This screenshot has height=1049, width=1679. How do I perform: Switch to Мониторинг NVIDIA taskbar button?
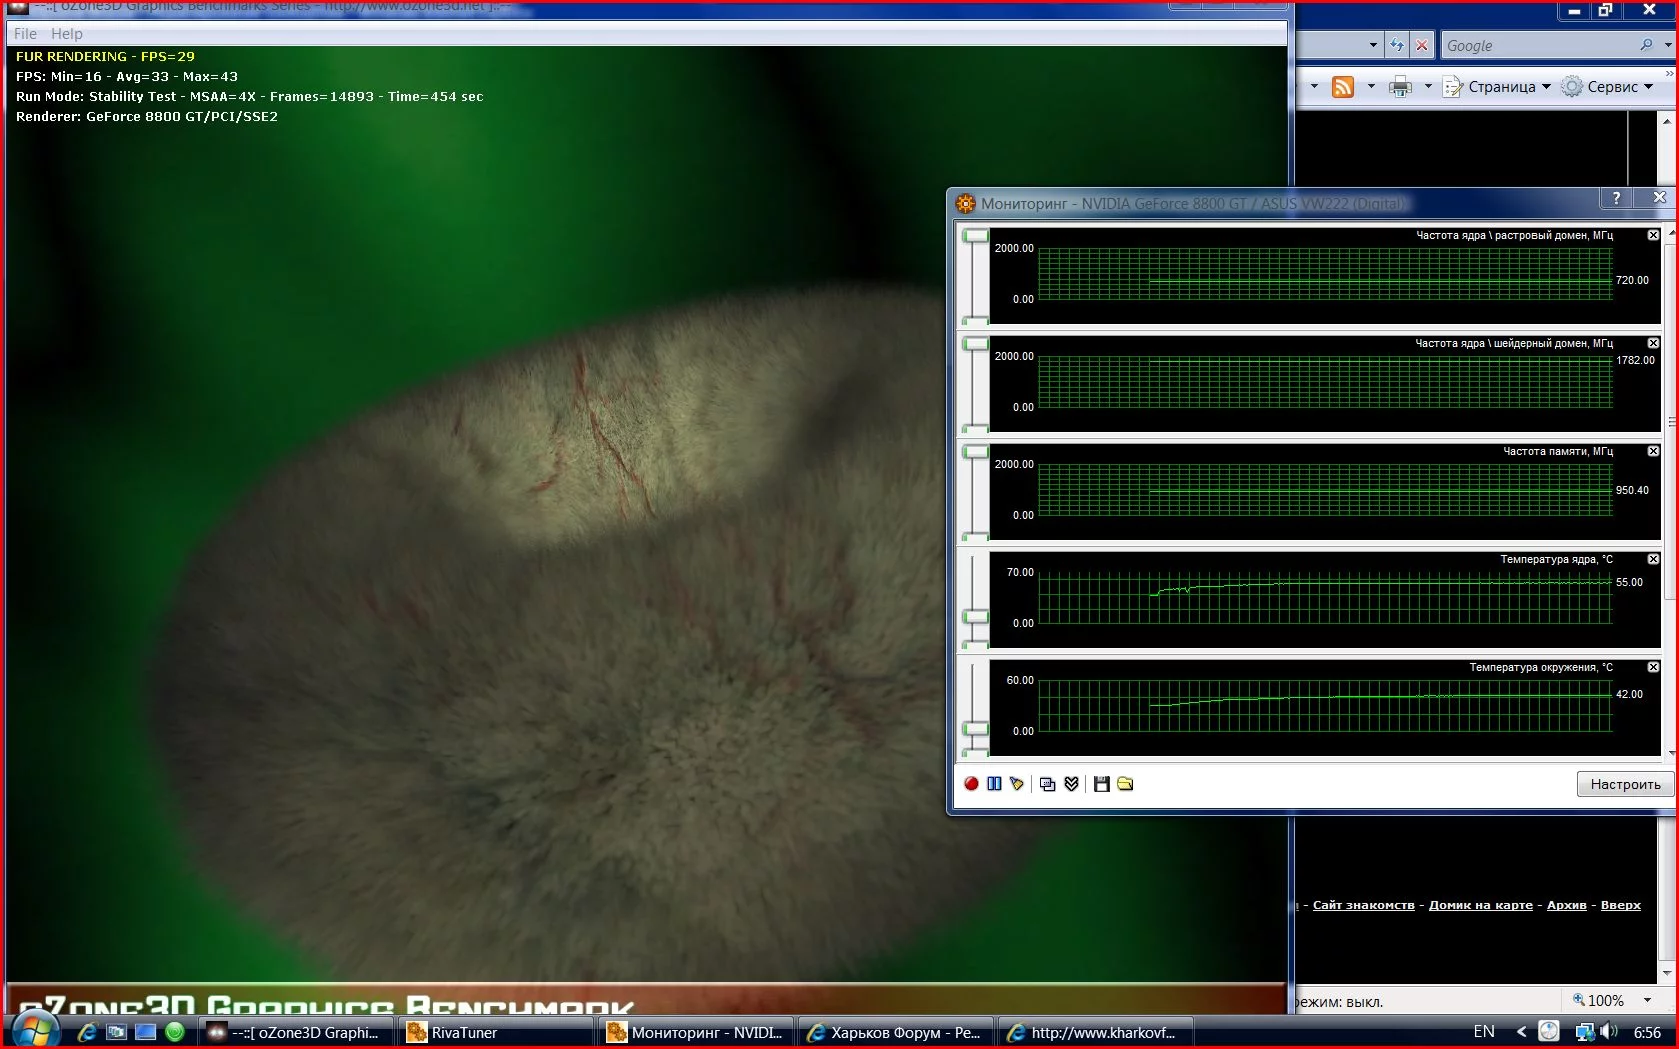tap(697, 1032)
